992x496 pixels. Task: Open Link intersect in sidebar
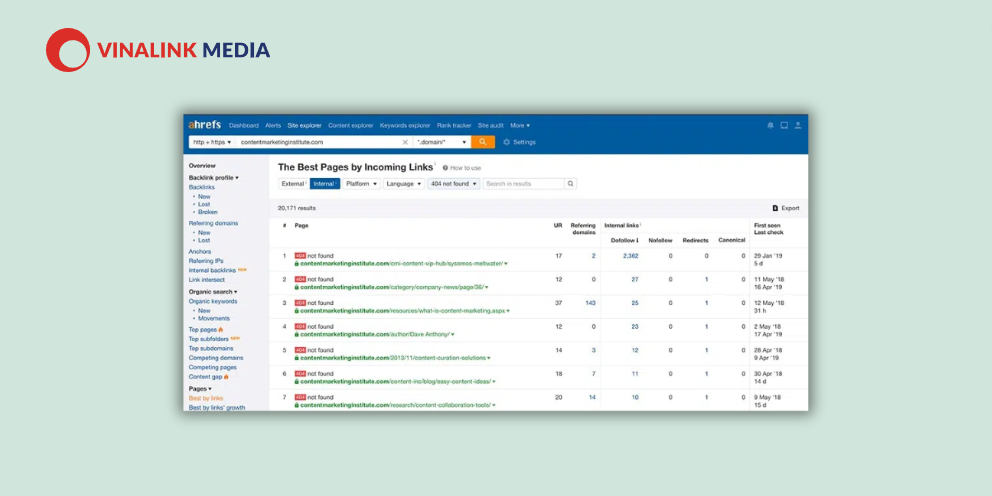pos(206,280)
